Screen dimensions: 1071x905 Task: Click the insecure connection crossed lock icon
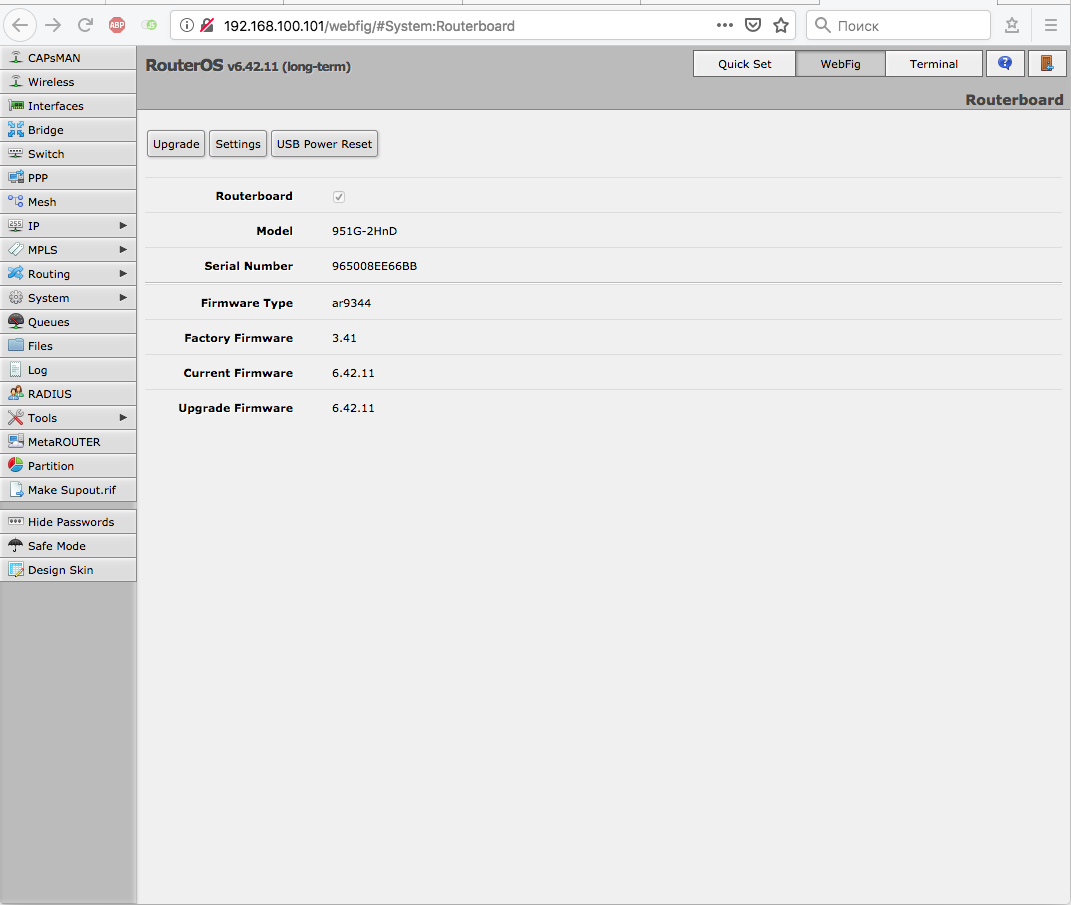click(207, 26)
